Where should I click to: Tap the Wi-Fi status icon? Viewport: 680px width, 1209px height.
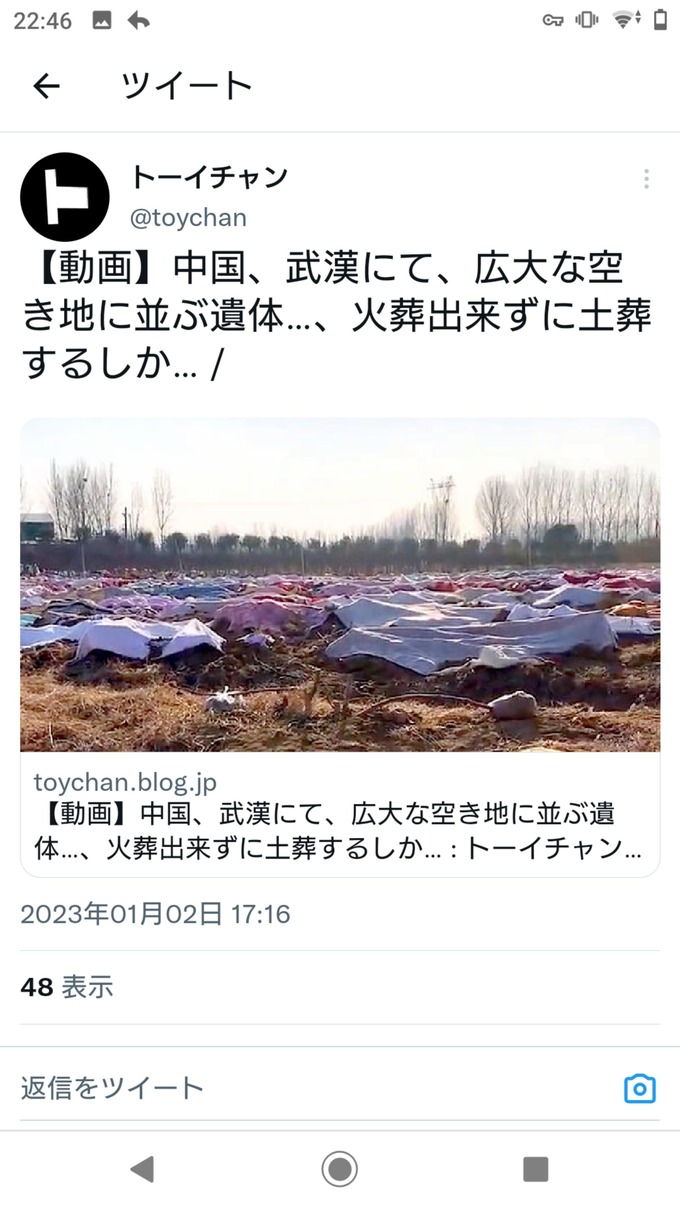(626, 20)
